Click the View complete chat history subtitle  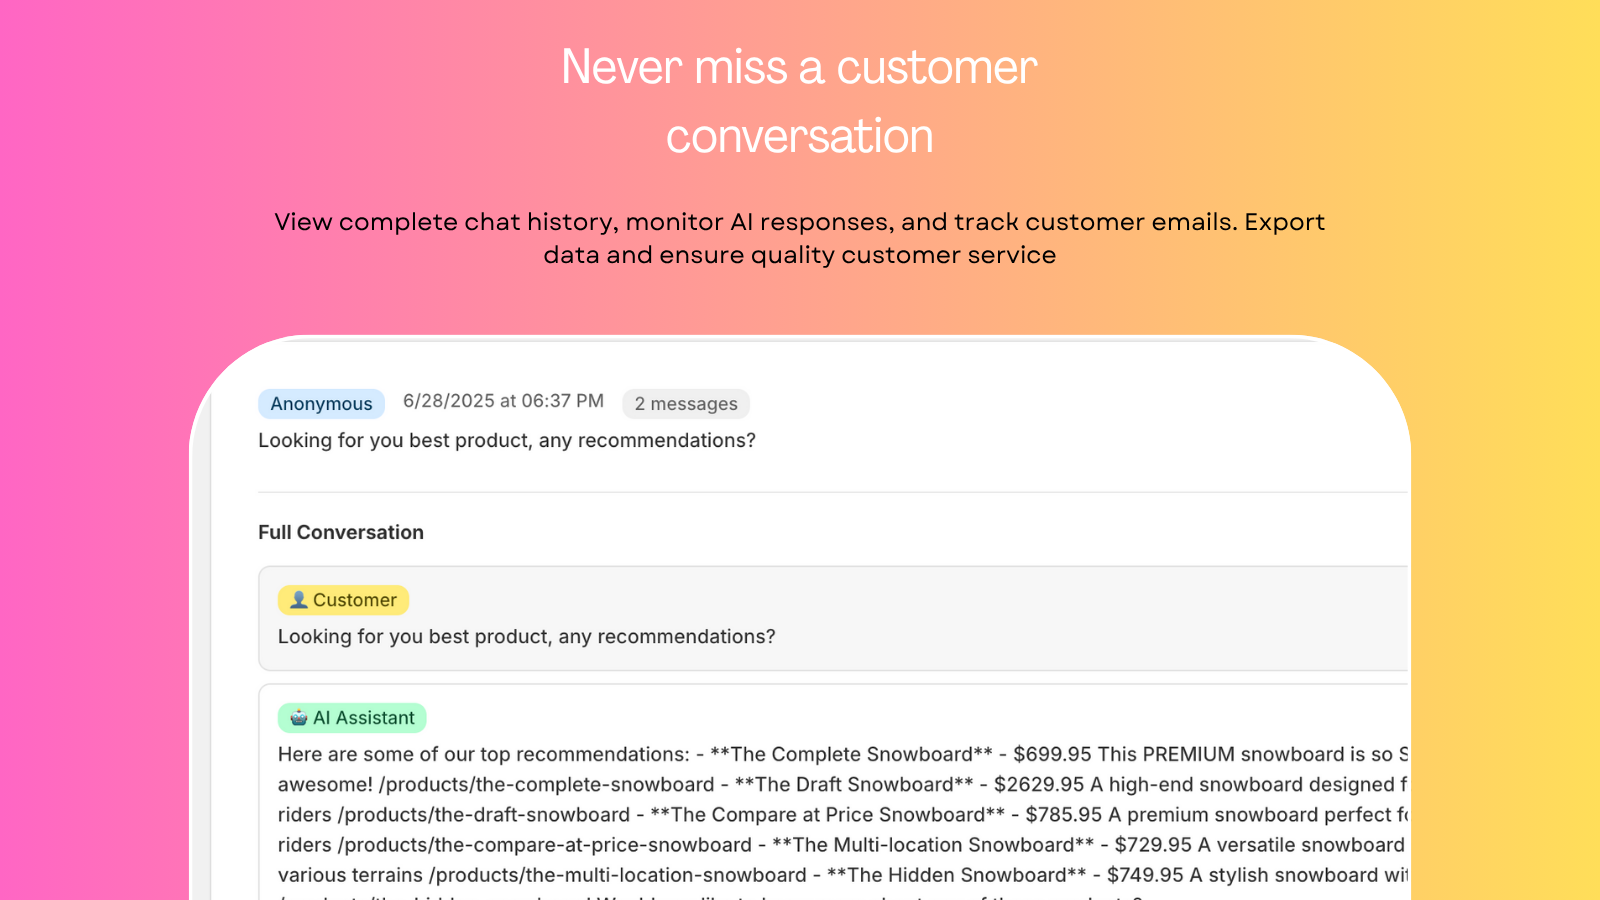click(x=800, y=238)
